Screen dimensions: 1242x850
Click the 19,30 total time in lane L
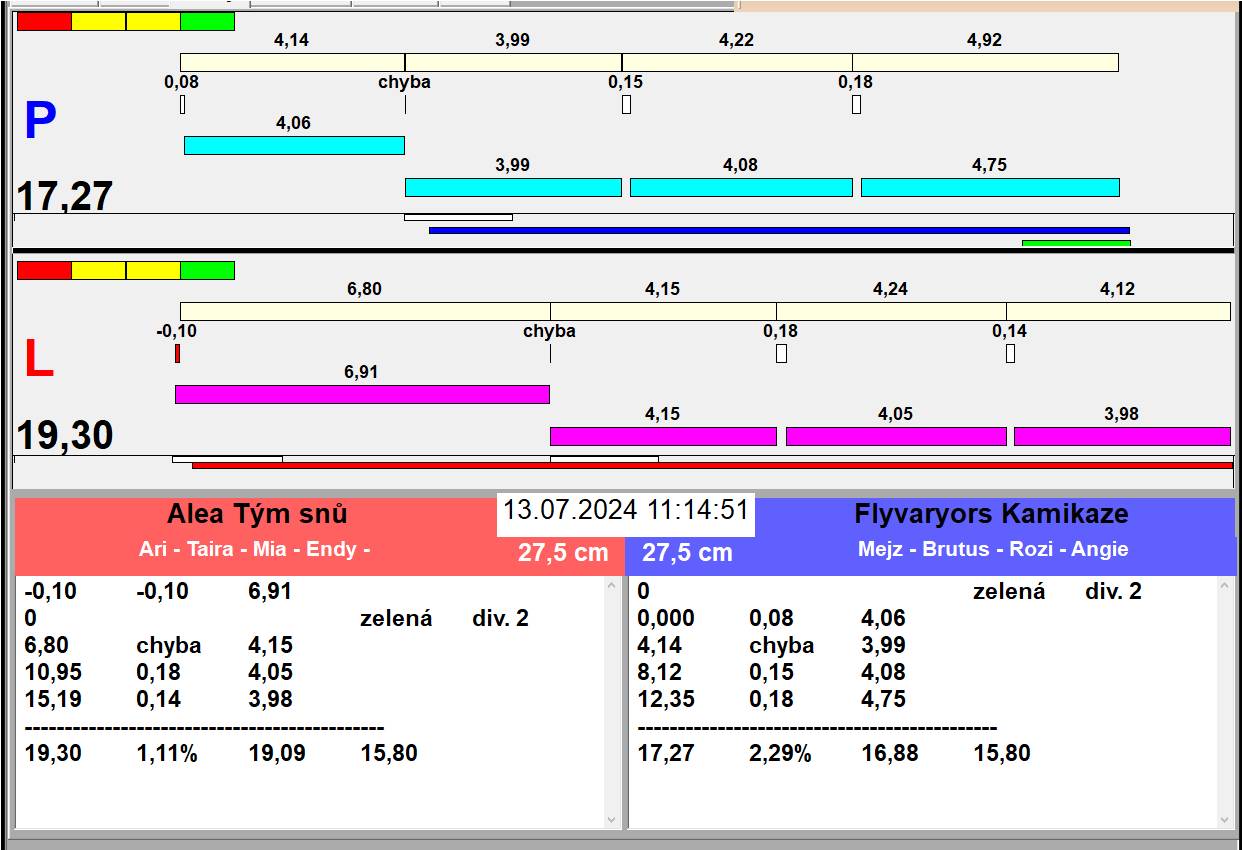coord(65,436)
